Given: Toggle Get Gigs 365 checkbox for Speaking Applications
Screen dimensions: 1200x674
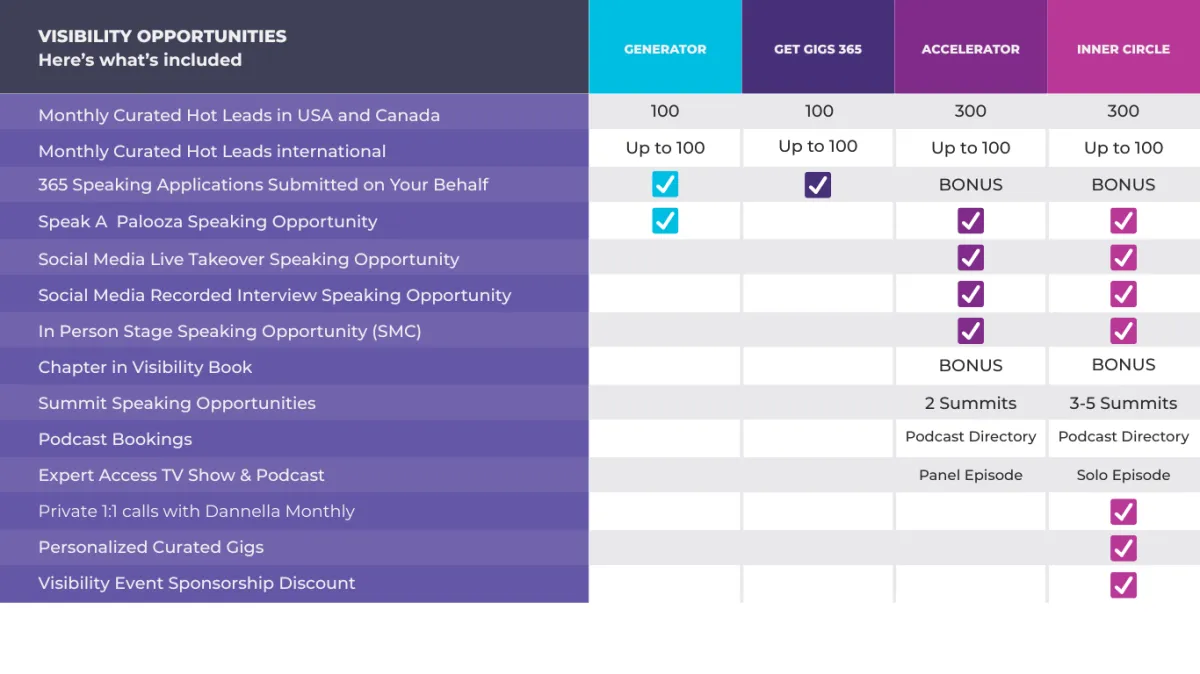Looking at the screenshot, I should 818,184.
